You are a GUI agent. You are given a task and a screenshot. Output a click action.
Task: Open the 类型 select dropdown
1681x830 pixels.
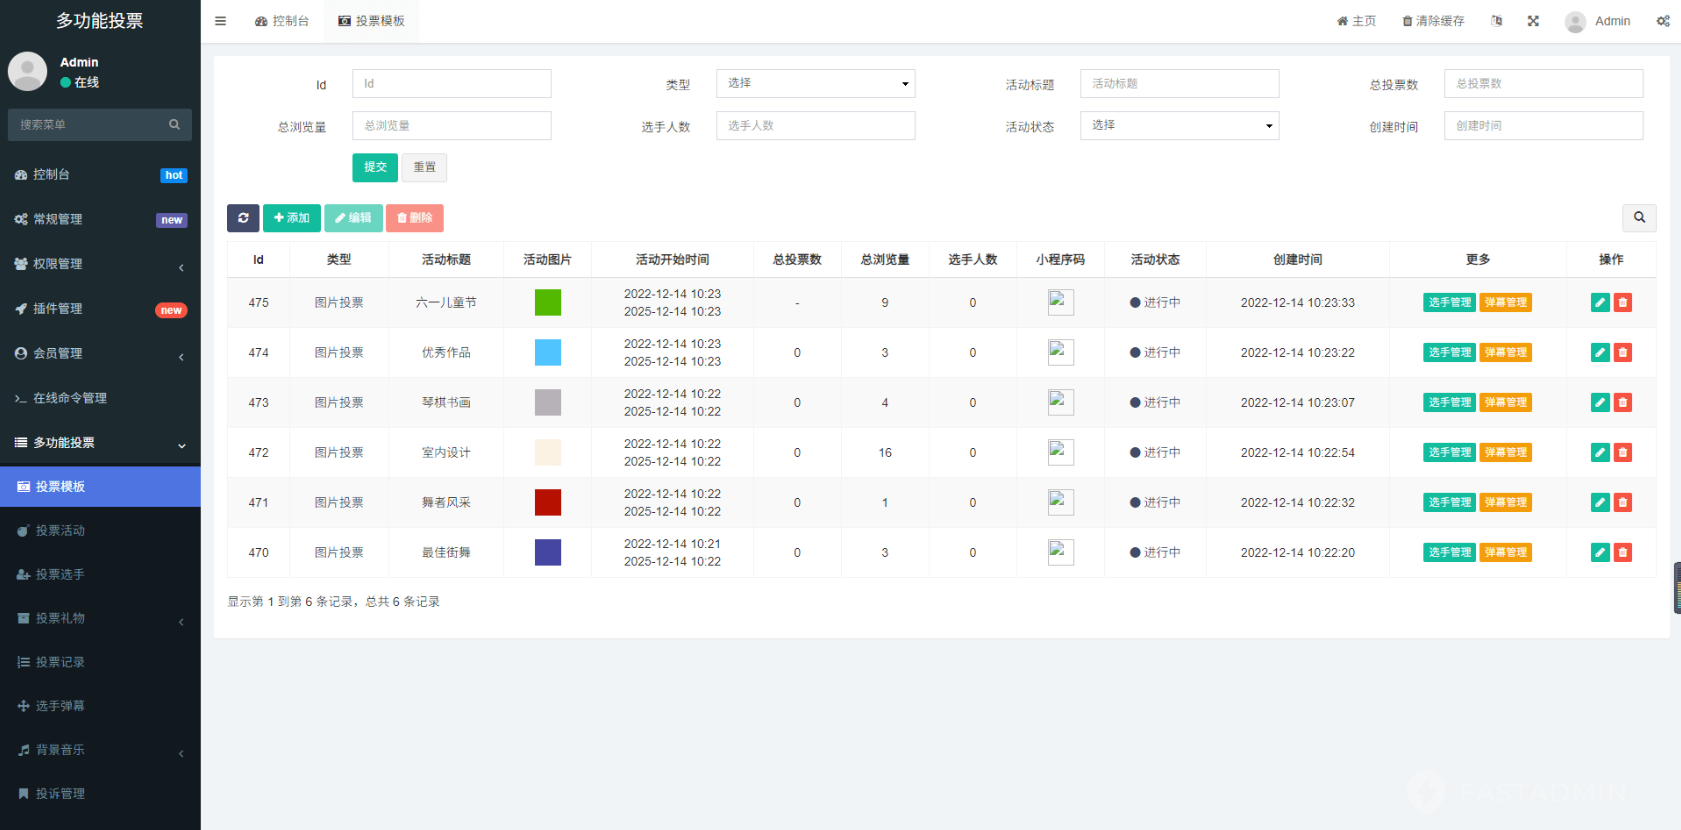[x=816, y=84]
